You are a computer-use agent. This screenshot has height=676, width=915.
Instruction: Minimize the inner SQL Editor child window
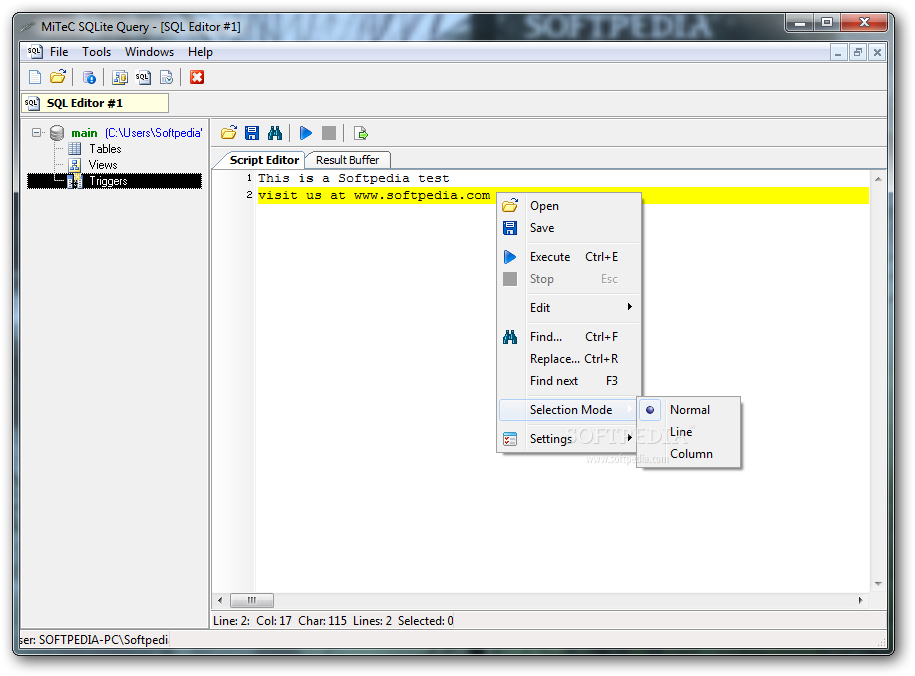point(838,52)
